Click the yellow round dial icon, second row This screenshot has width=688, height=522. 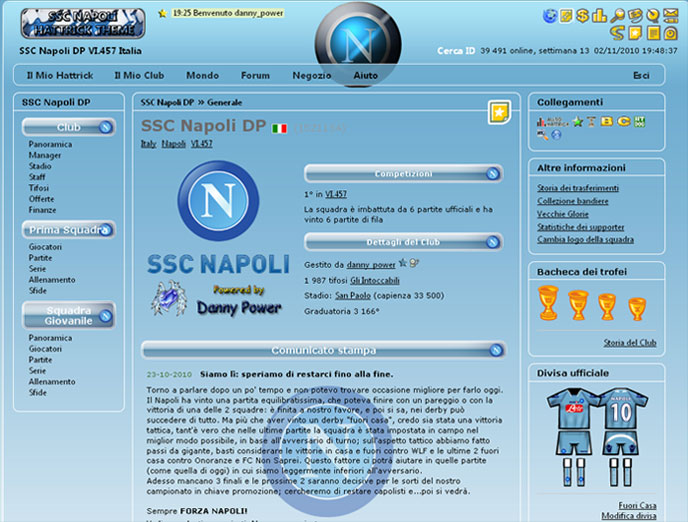671,33
